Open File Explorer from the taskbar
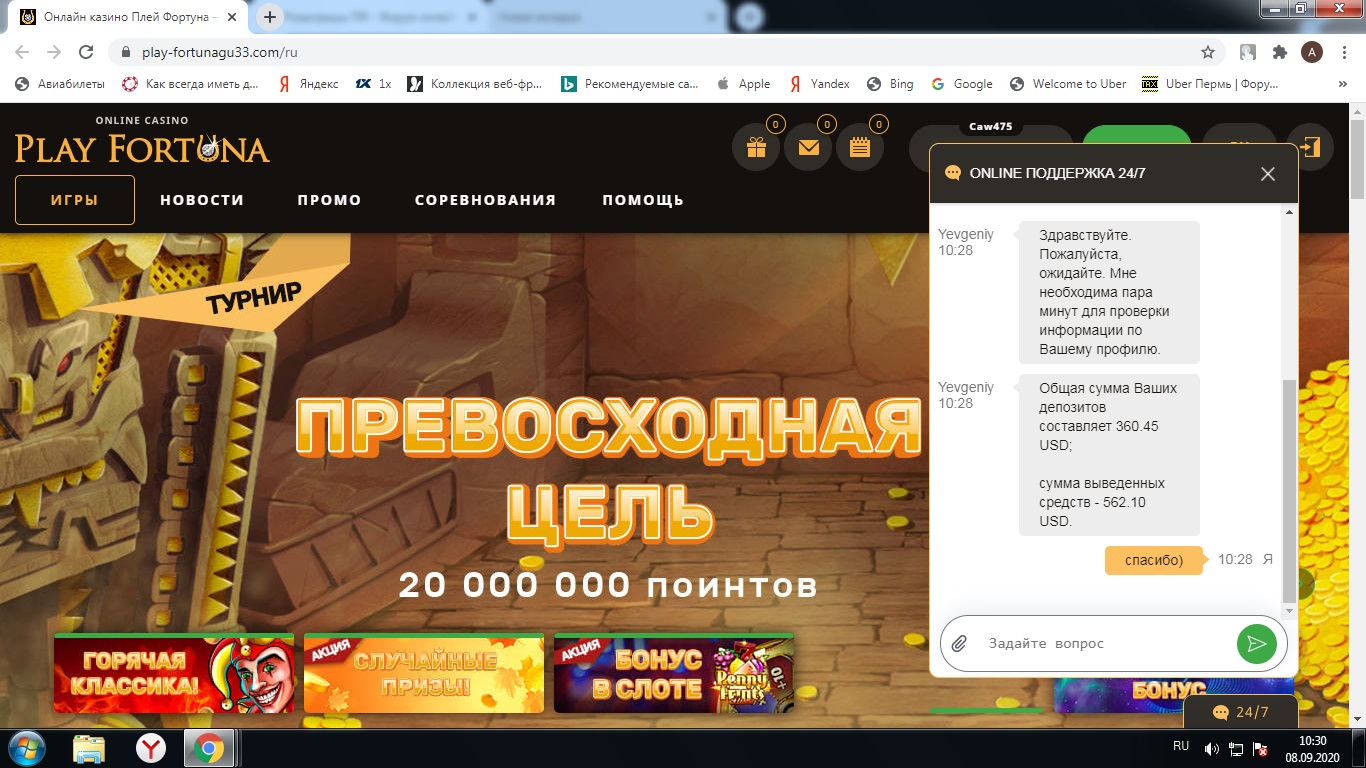 pos(90,748)
